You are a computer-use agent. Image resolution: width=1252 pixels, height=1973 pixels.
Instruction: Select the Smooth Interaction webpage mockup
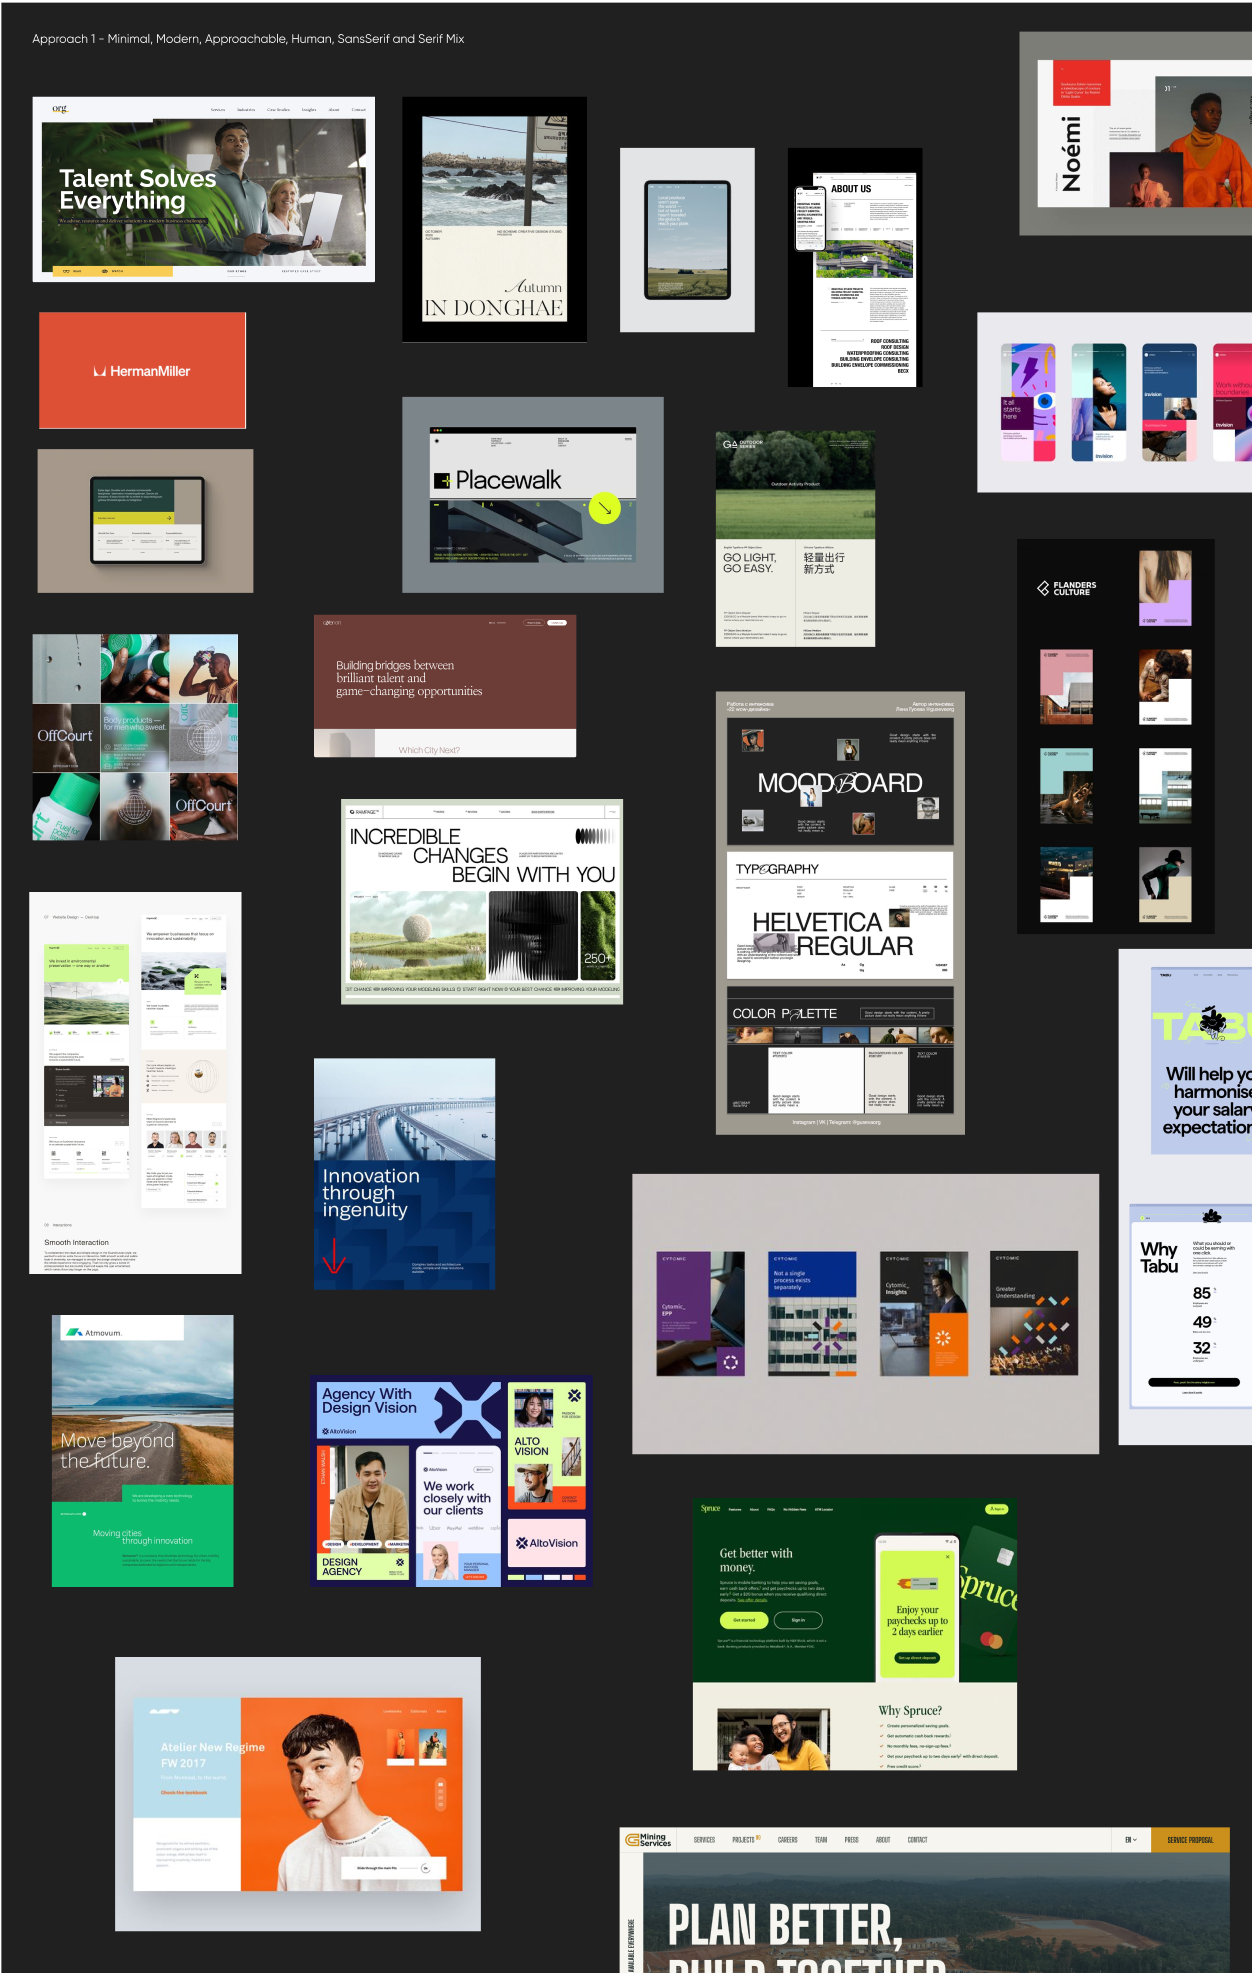click(135, 1083)
